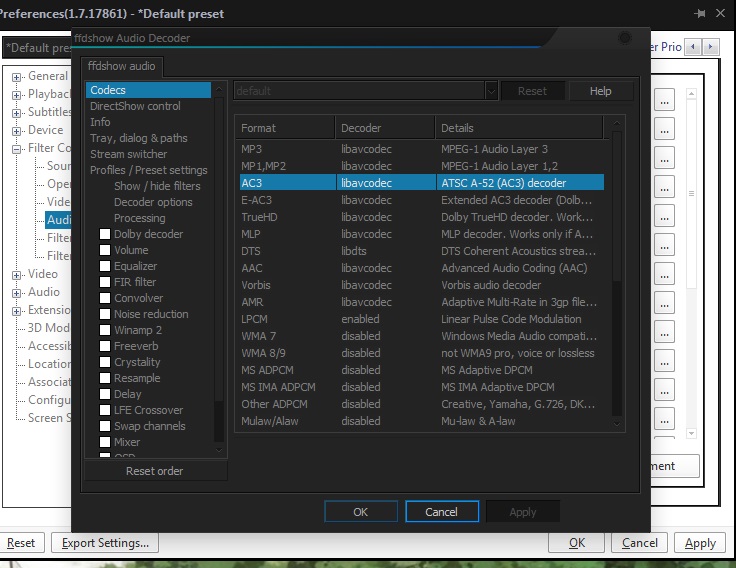Enable the Convolver checkbox

pyautogui.click(x=105, y=298)
